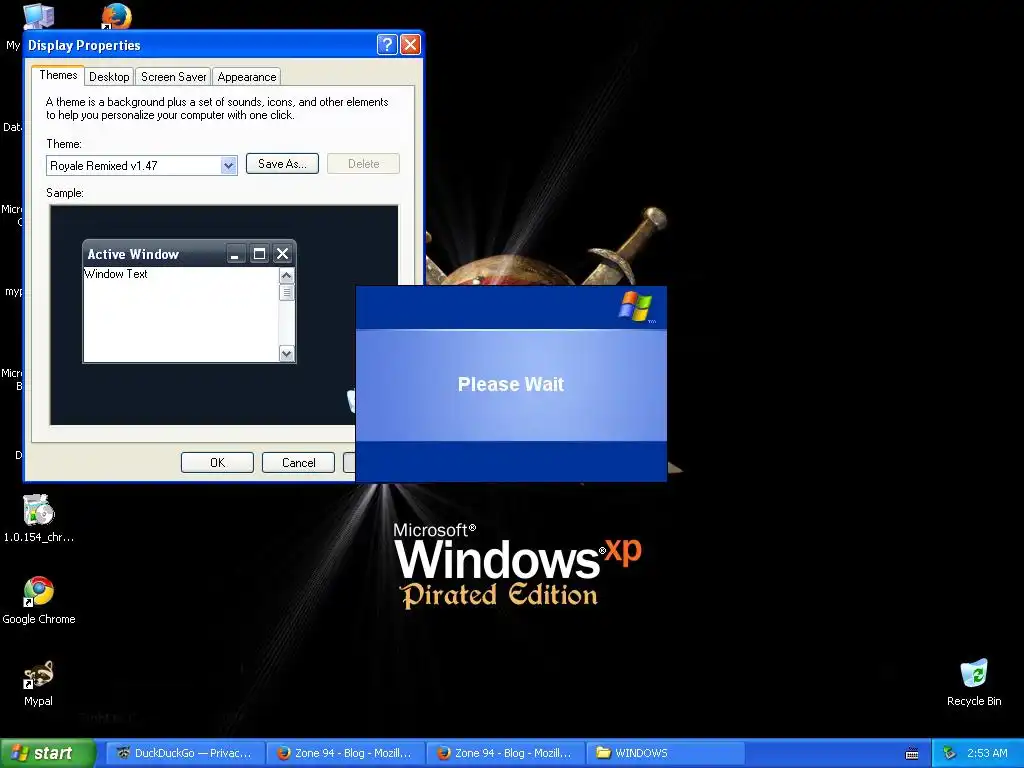Click the sample window minimize icon
This screenshot has height=768, width=1024.
(x=235, y=253)
